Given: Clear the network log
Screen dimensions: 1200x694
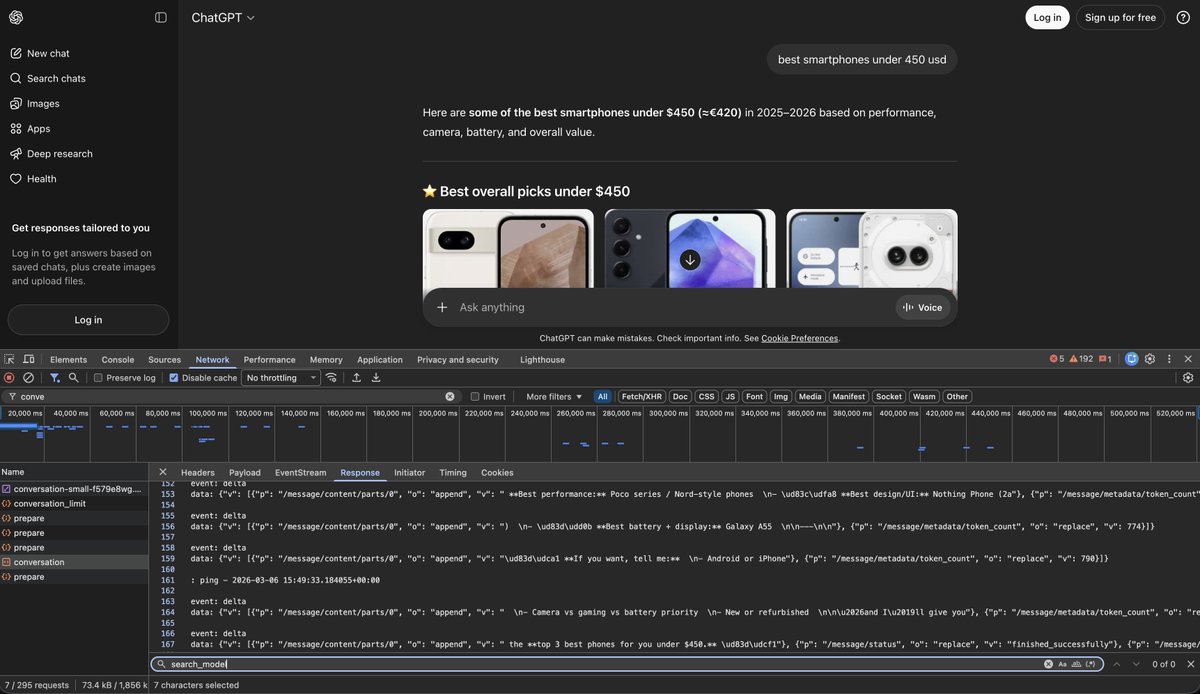Looking at the screenshot, I should click(29, 377).
